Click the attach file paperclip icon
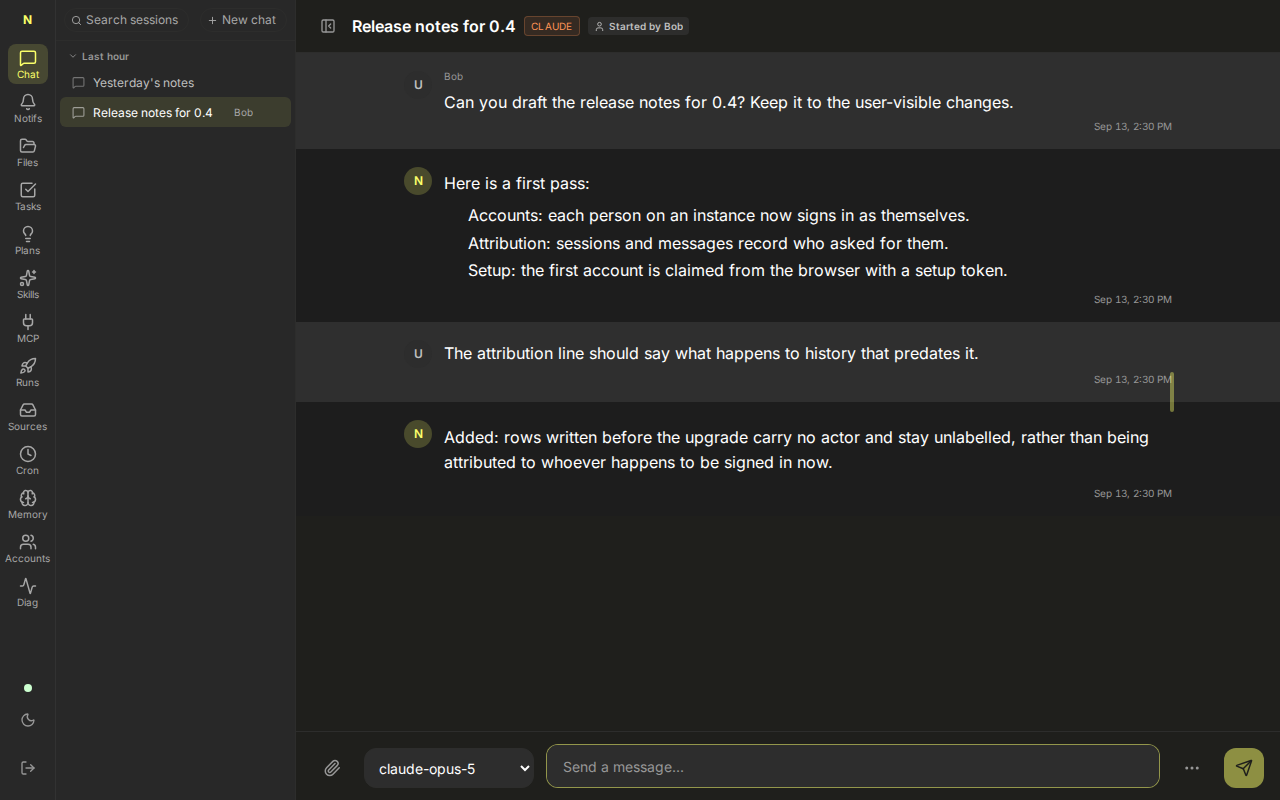 coord(332,768)
